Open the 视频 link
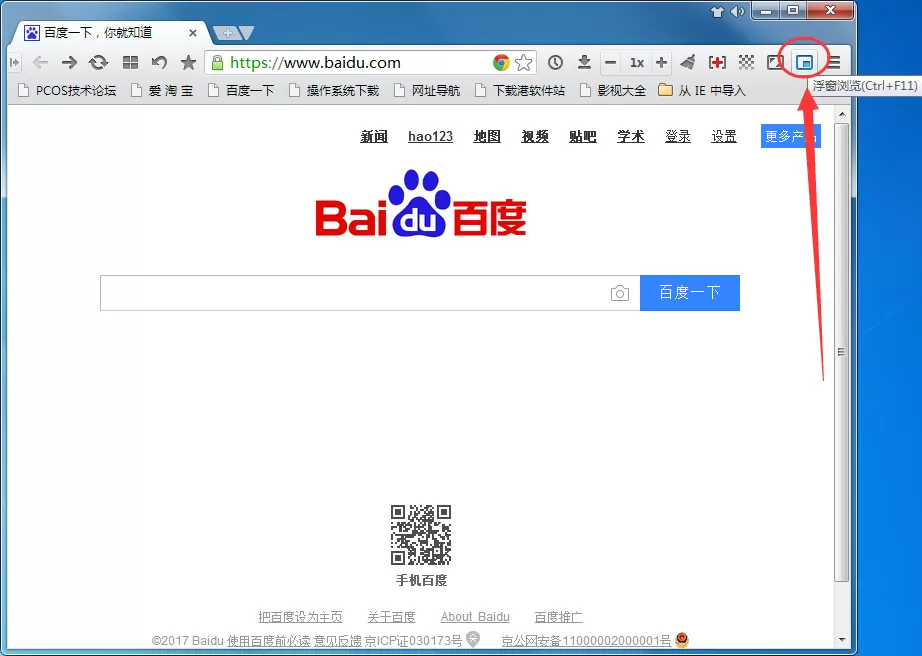 (x=535, y=136)
